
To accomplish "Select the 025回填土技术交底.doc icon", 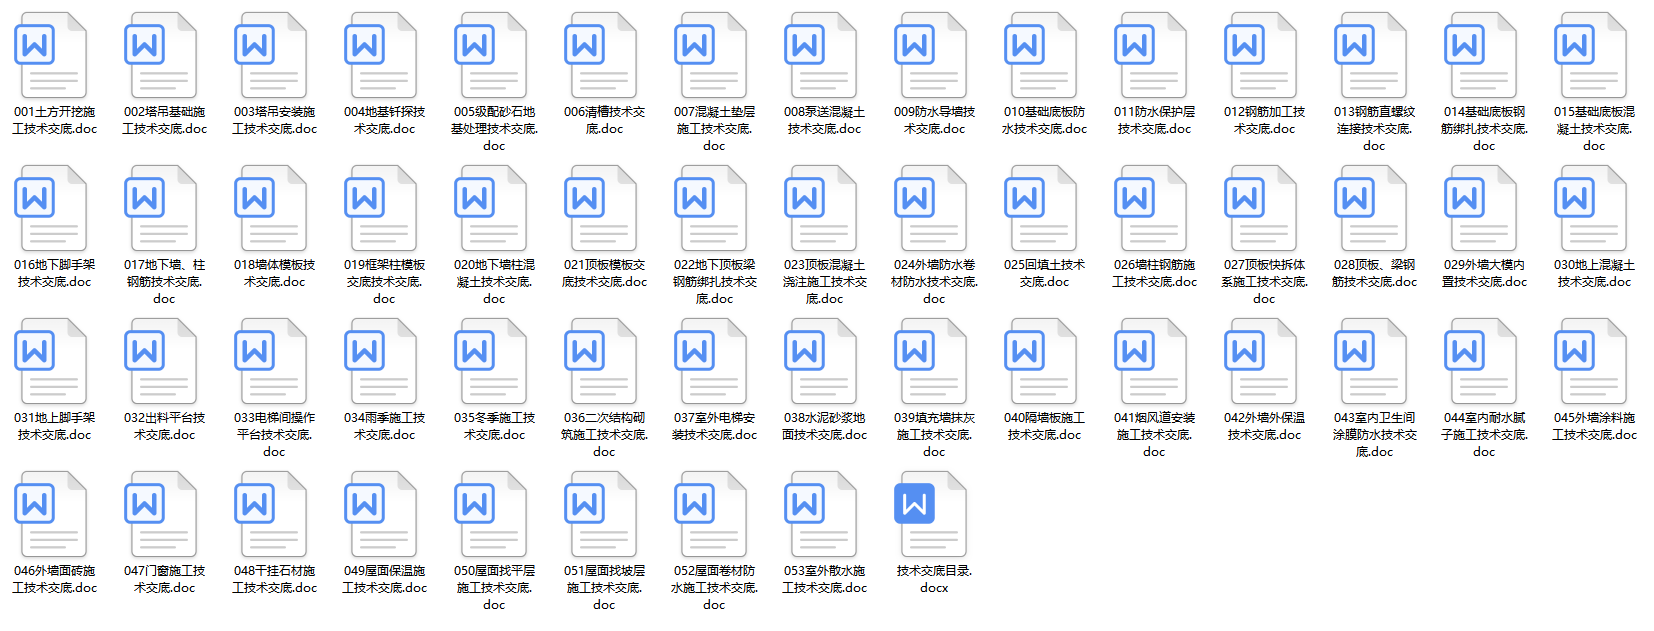I will [x=1040, y=208].
